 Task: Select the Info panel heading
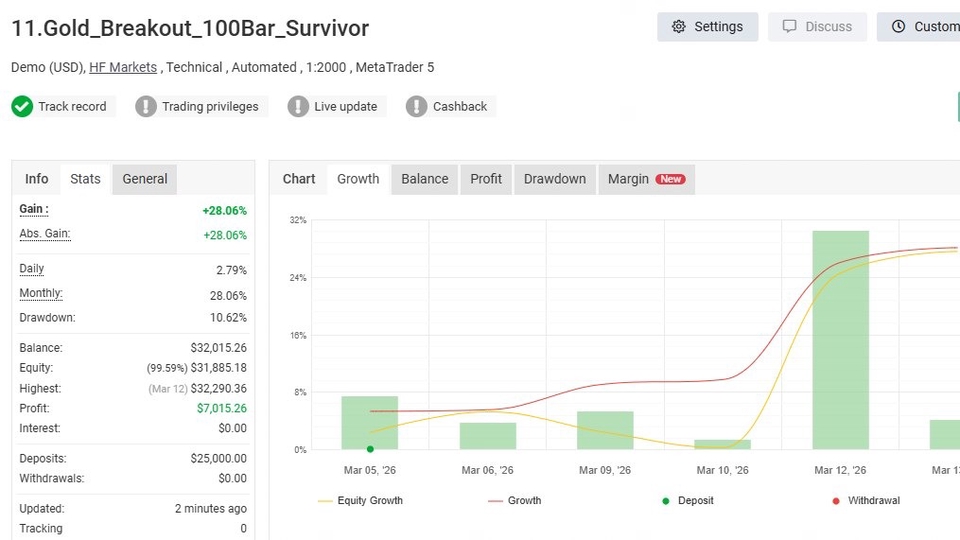[36, 179]
